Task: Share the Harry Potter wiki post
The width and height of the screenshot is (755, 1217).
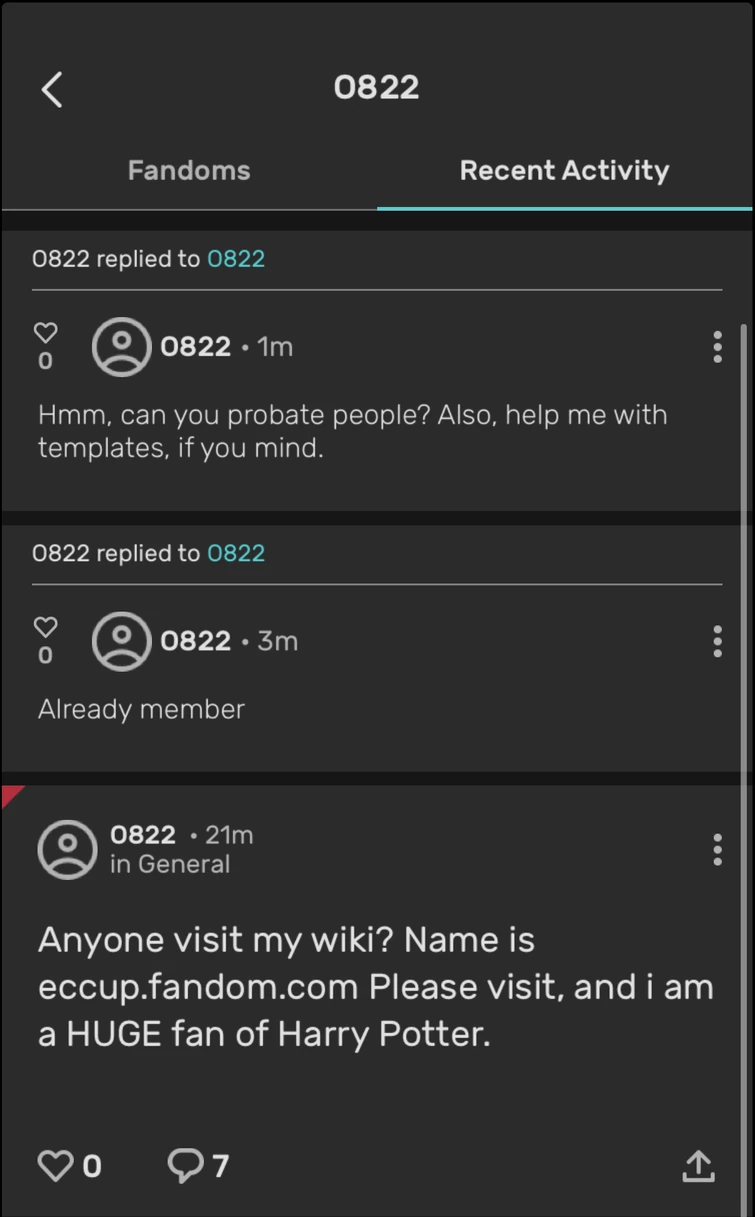Action: click(x=698, y=1165)
